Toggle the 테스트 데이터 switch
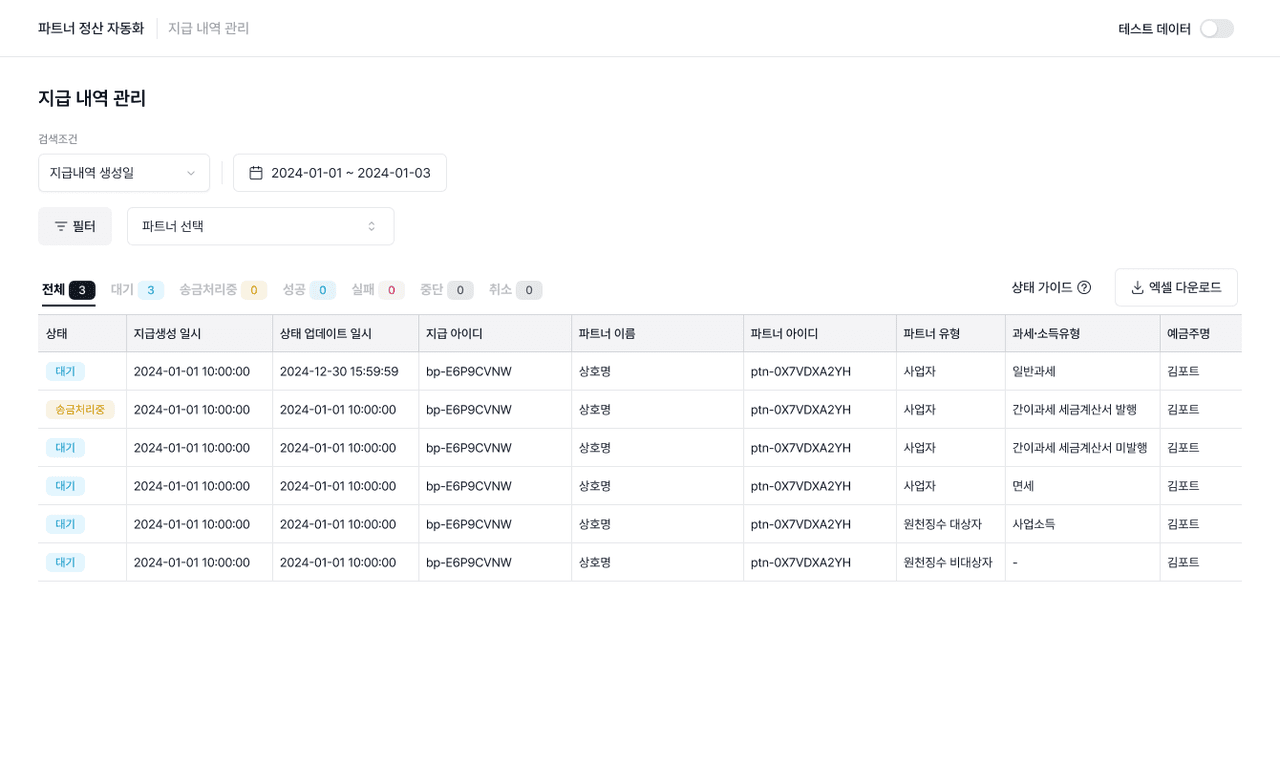Screen dimensions: 1280x783 pos(1216,29)
